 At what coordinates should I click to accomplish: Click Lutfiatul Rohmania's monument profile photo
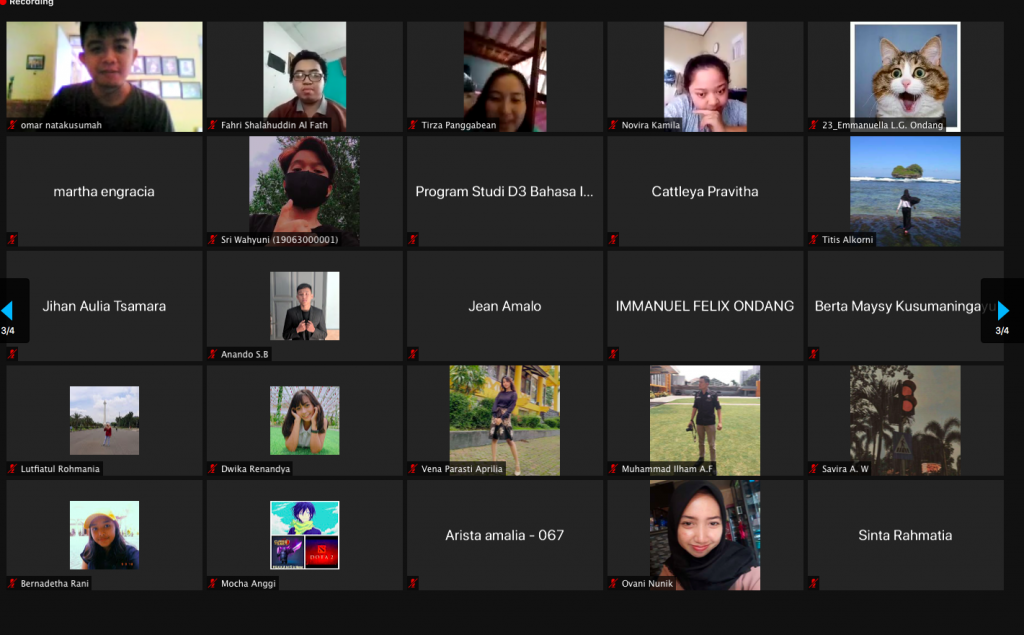pyautogui.click(x=104, y=420)
